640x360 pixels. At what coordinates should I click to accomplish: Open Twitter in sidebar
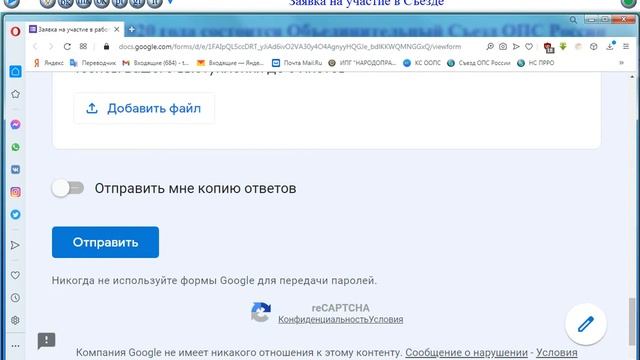coord(15,214)
